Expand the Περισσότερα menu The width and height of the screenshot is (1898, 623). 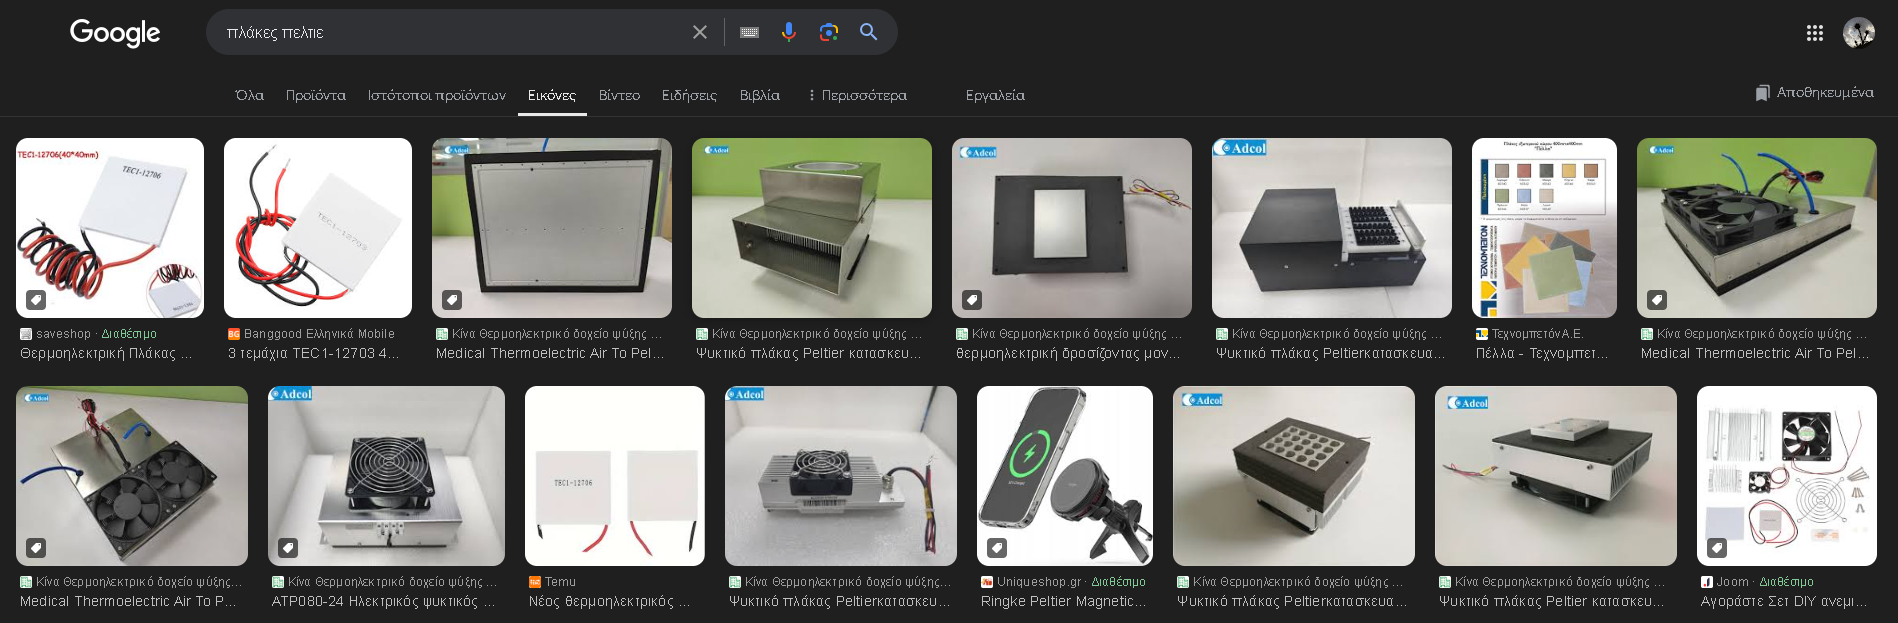857,95
